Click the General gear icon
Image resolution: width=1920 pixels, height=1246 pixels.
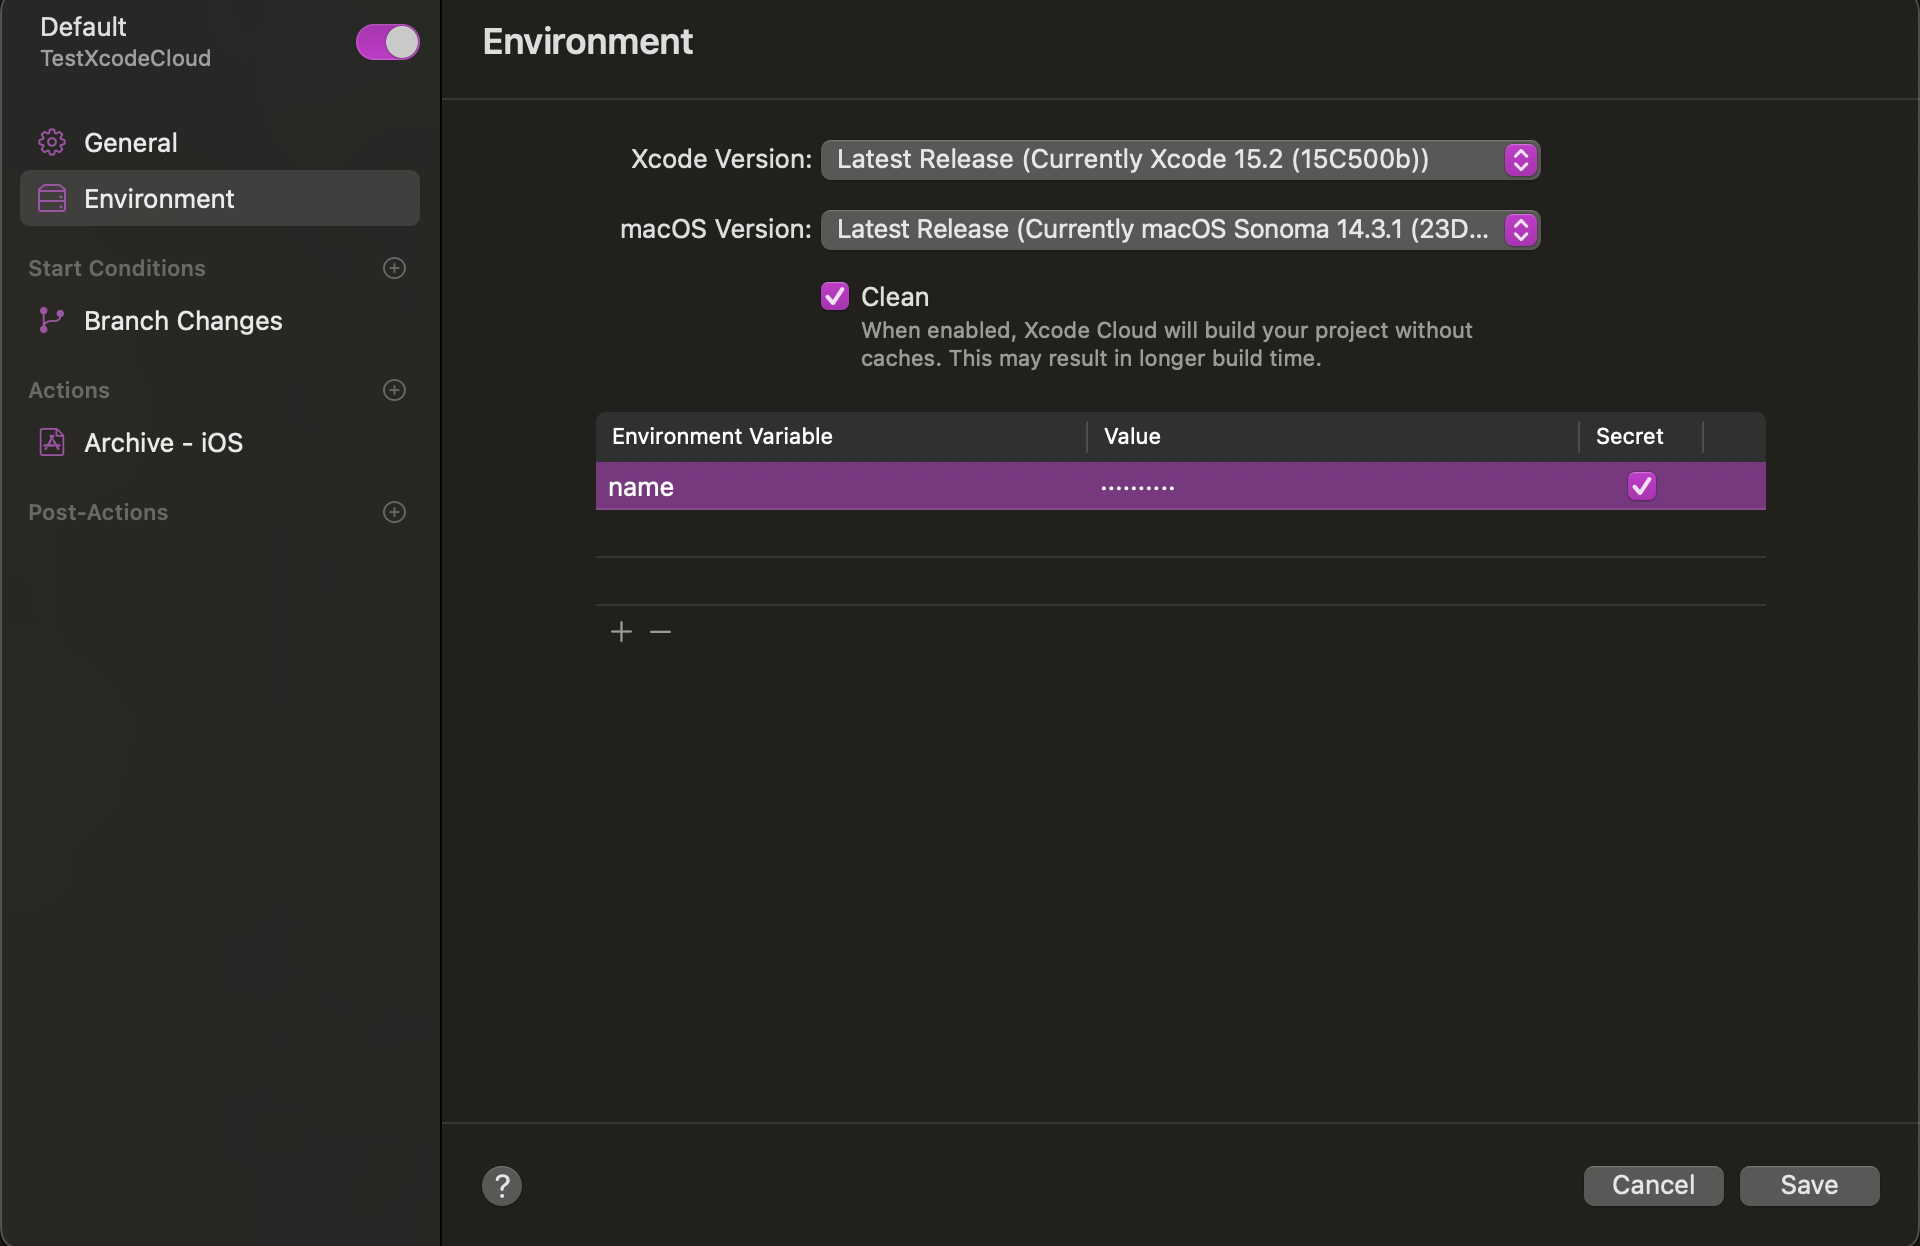[52, 143]
